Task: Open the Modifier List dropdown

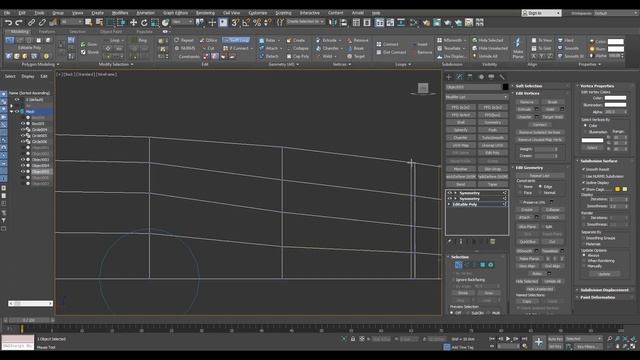Action: 476,97
